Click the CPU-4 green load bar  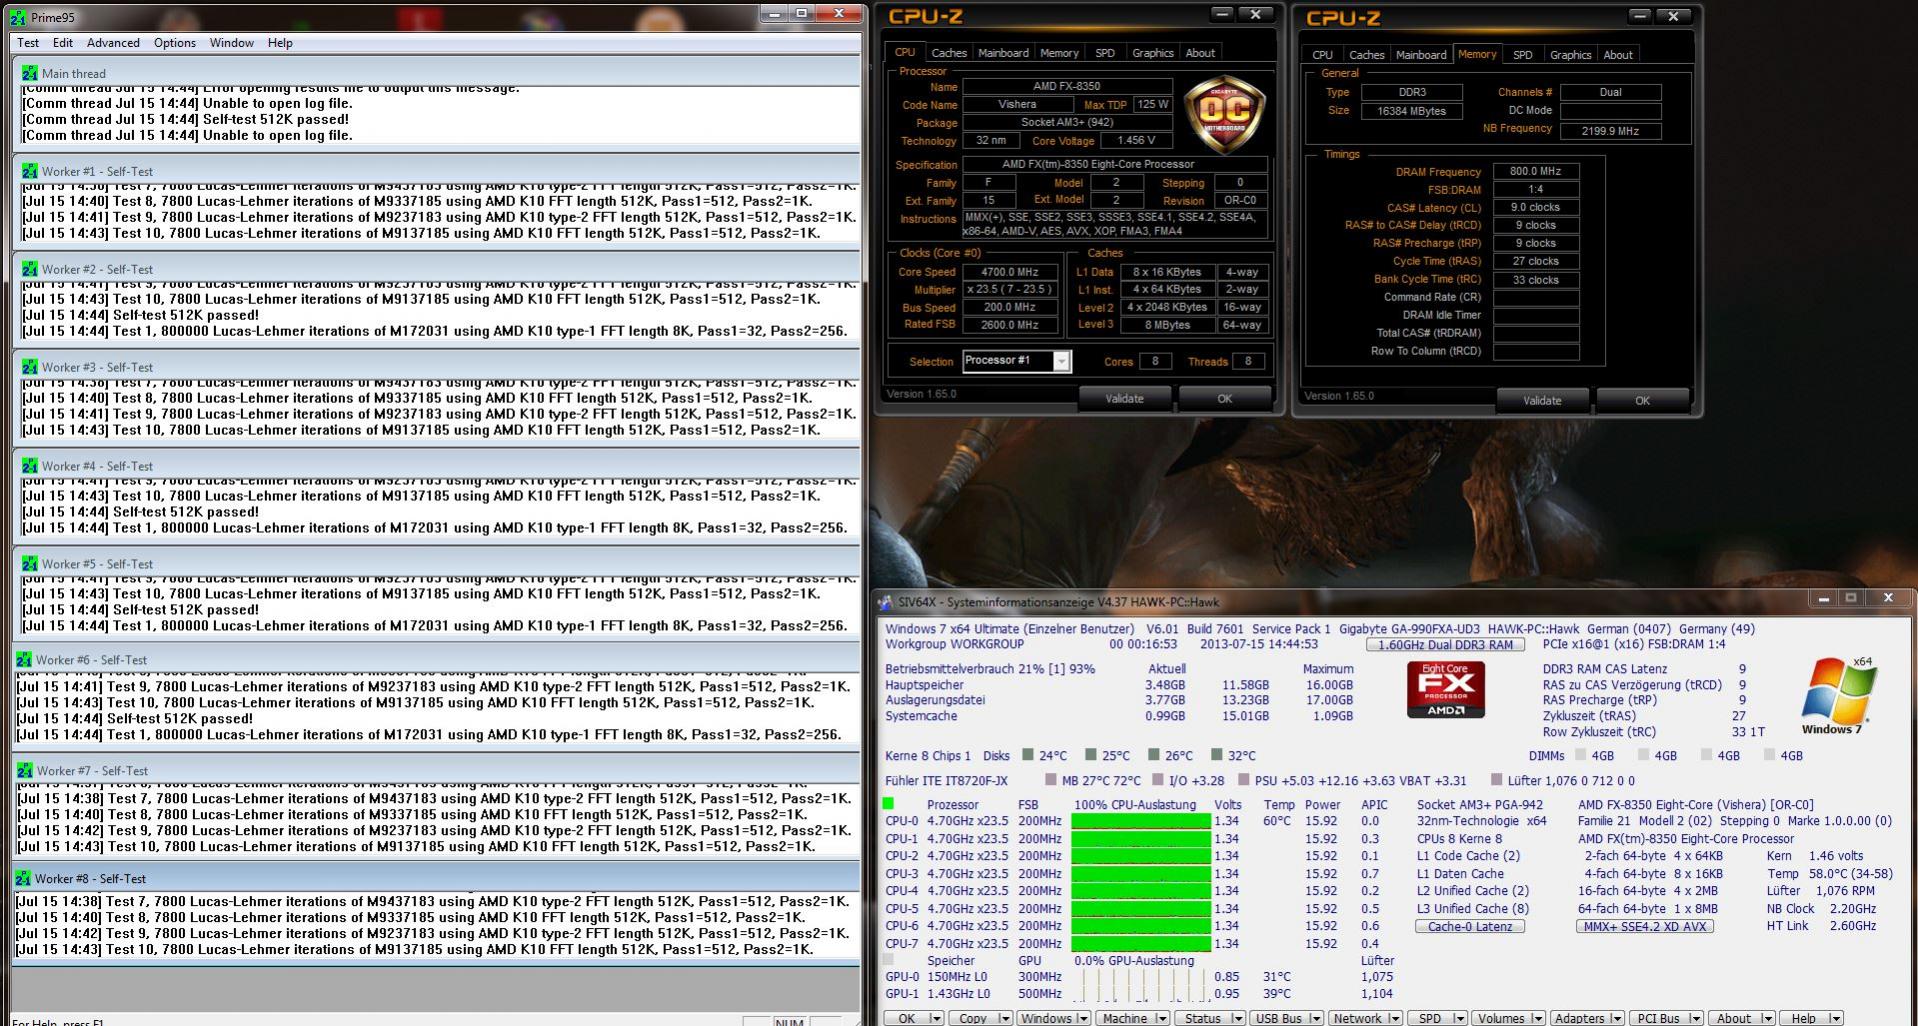point(1140,891)
